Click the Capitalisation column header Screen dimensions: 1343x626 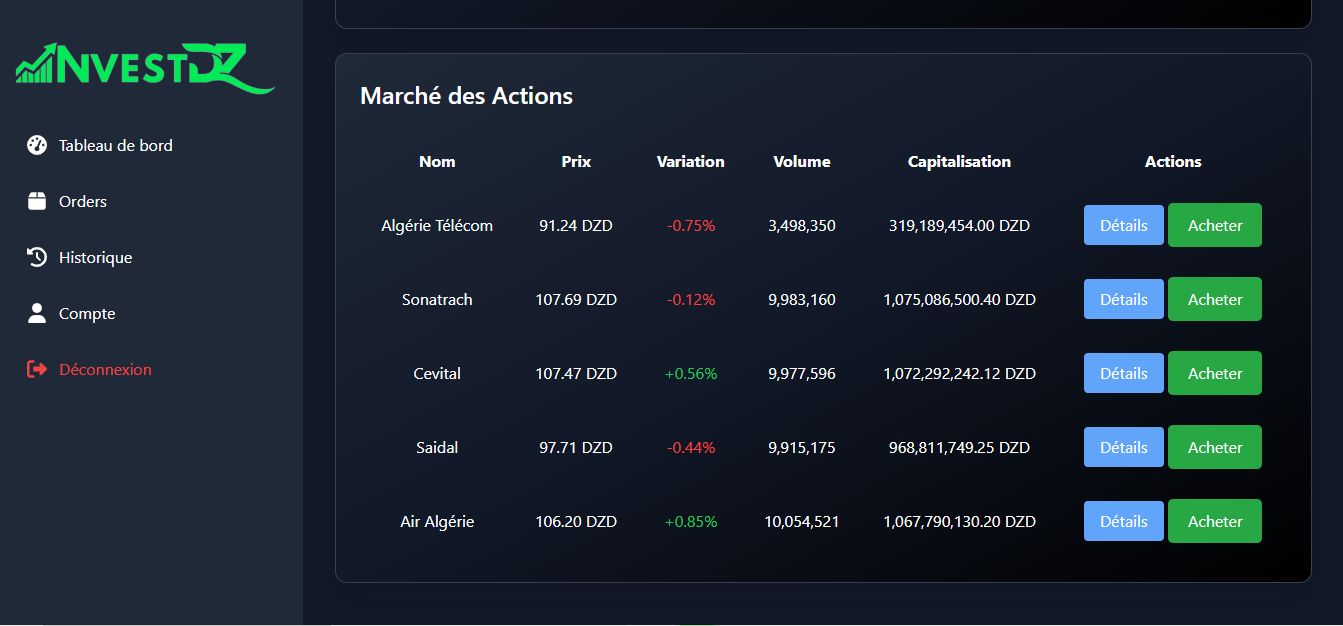960,161
